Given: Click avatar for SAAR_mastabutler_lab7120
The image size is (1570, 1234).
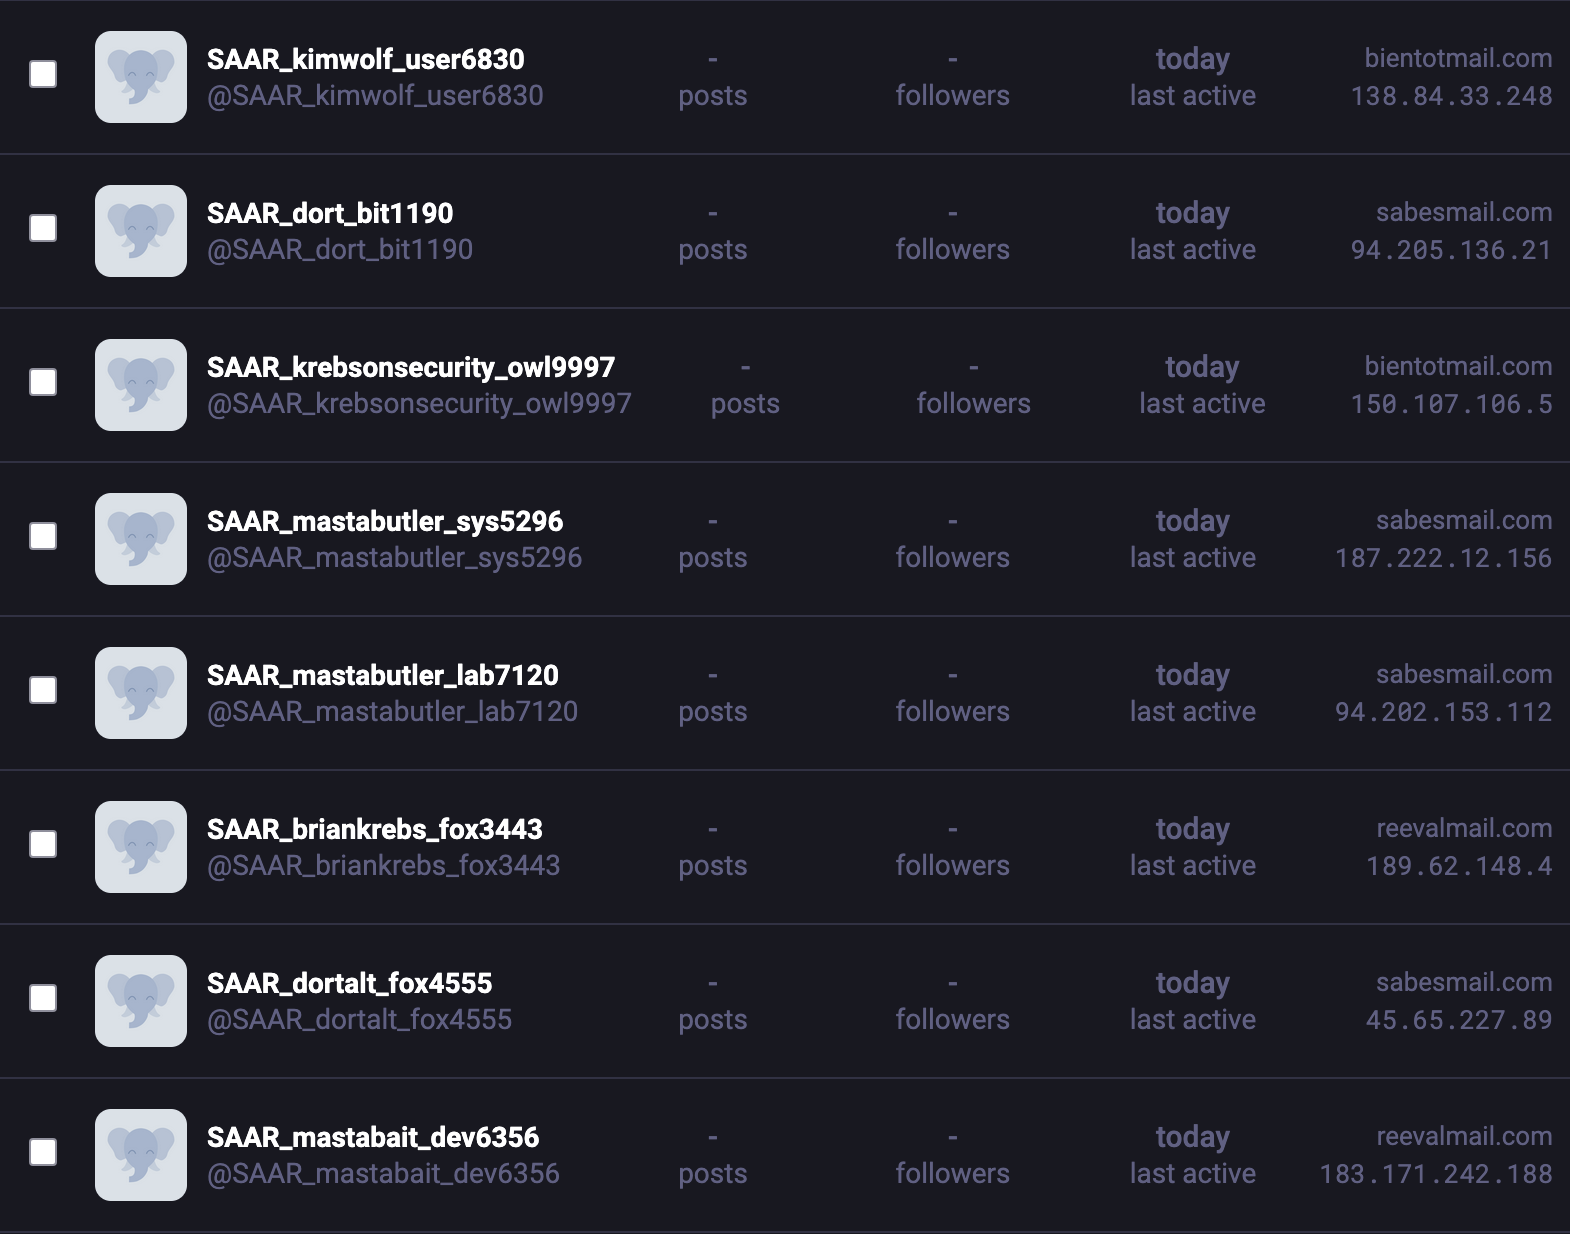Looking at the screenshot, I should click(x=141, y=693).
